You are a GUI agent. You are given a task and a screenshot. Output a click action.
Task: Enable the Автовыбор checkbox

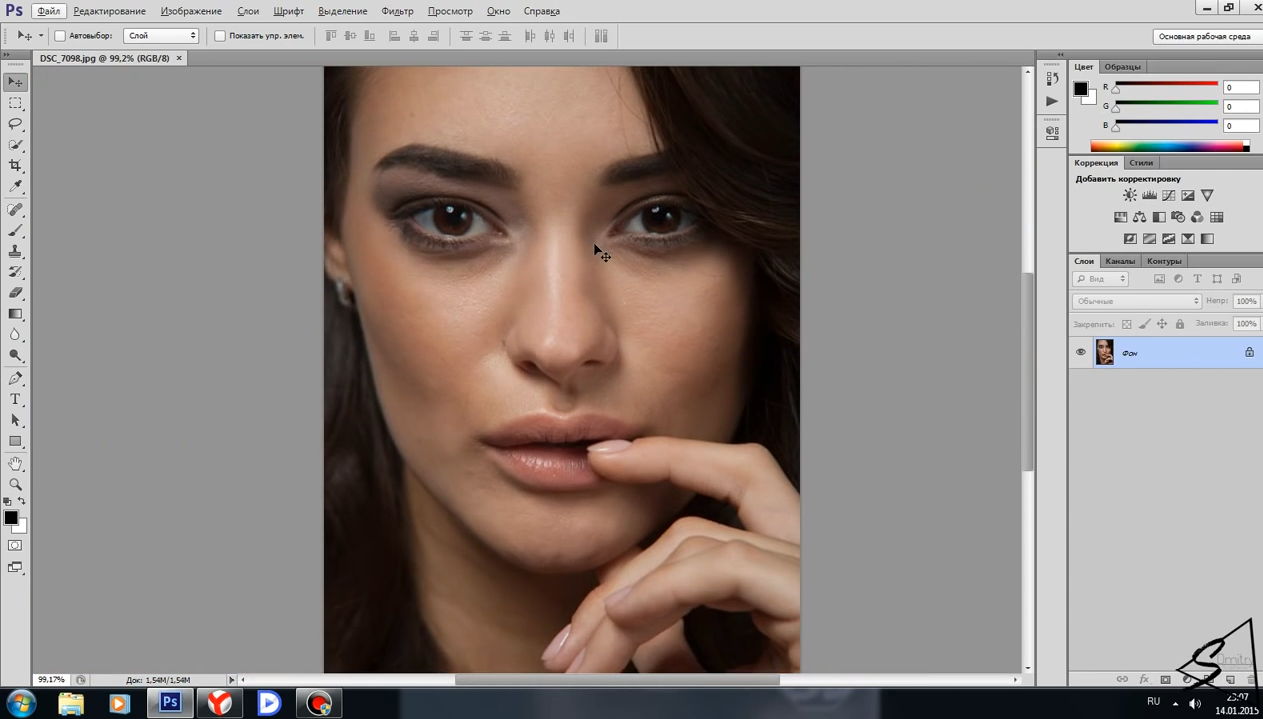tap(60, 36)
